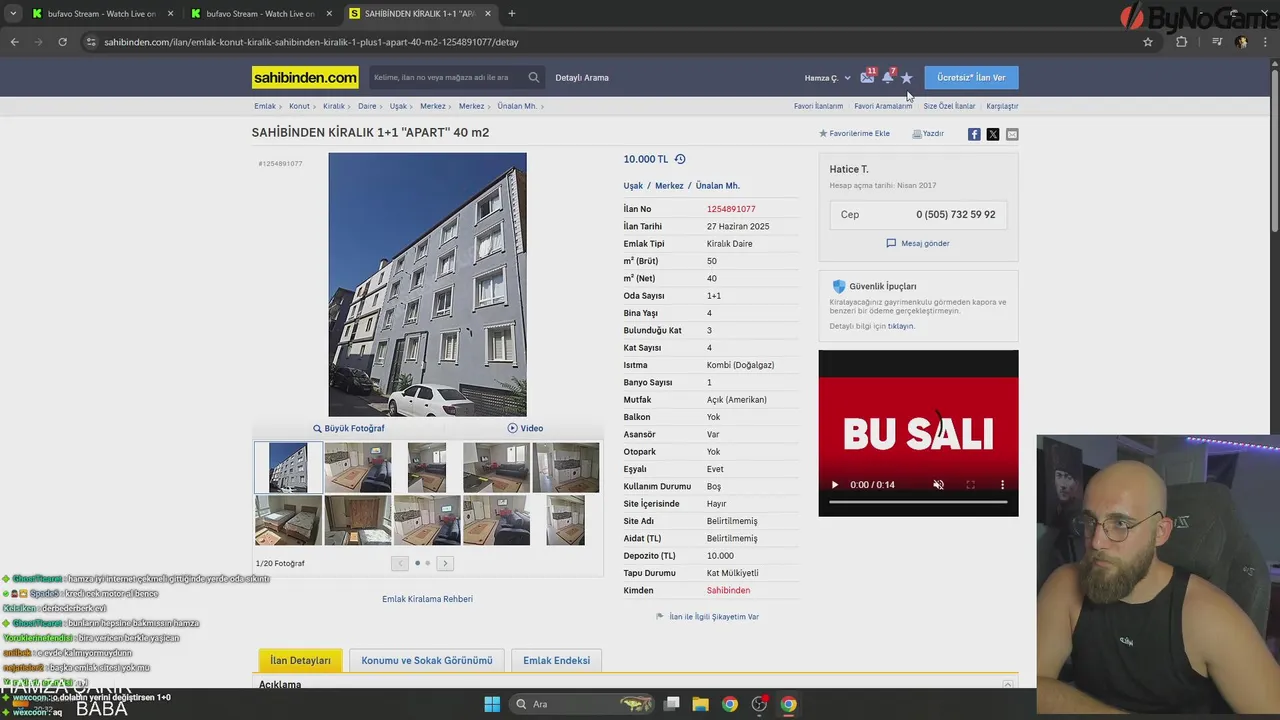Open the notifications bell icon
Image resolution: width=1280 pixels, height=720 pixels.
coord(887,77)
